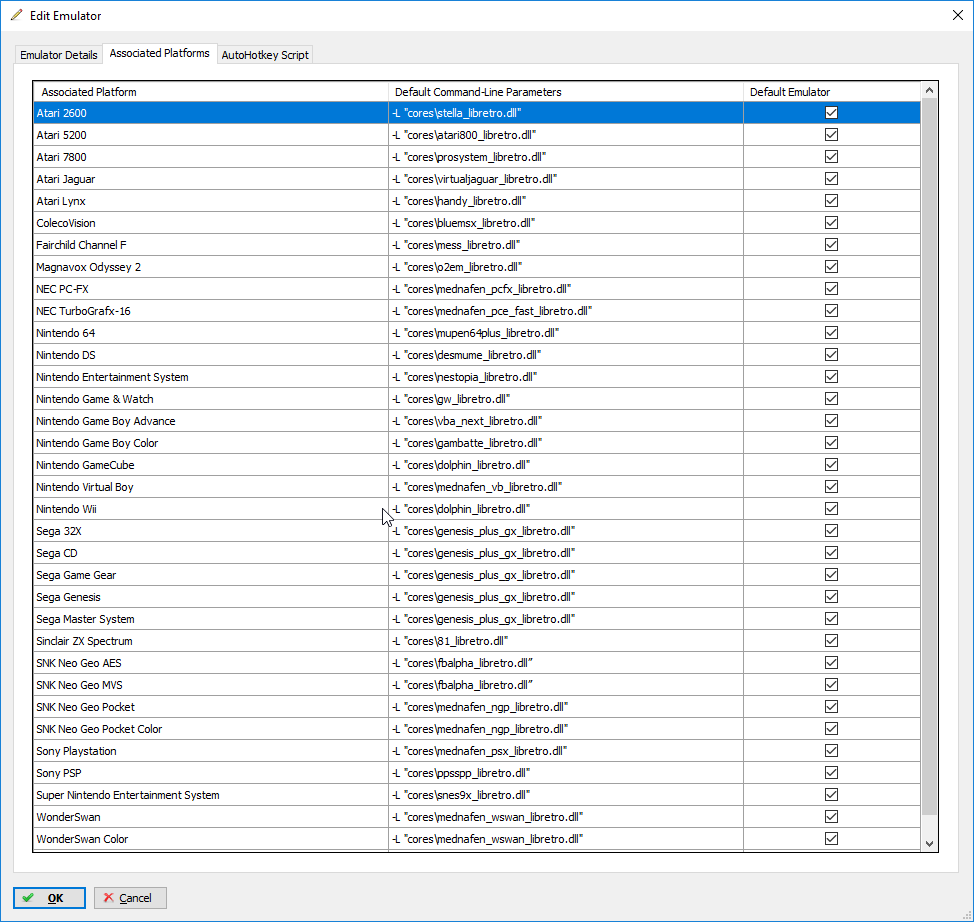Uncheck Default Emulator for Atari 2600
Screen dimensions: 974x922
click(831, 113)
